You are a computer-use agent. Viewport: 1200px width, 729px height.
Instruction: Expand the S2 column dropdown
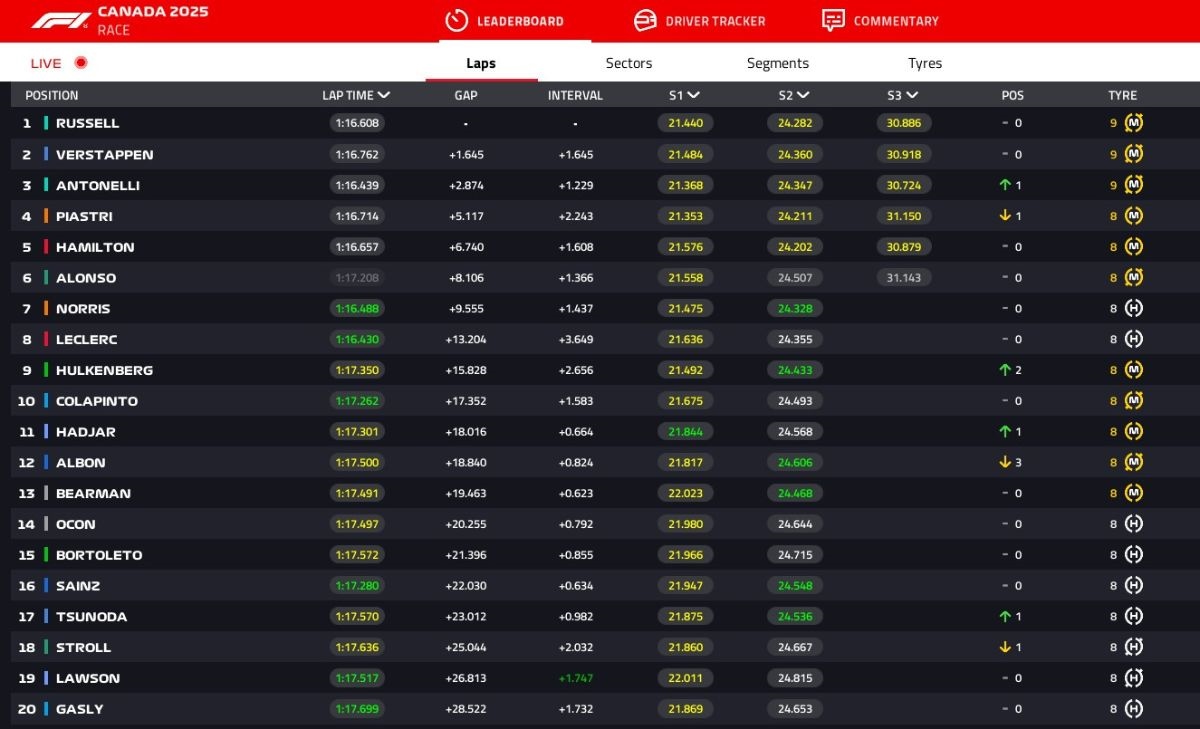coord(803,96)
